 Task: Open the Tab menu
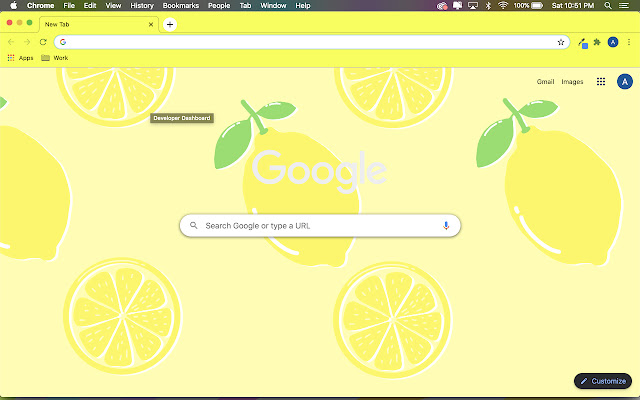point(245,5)
